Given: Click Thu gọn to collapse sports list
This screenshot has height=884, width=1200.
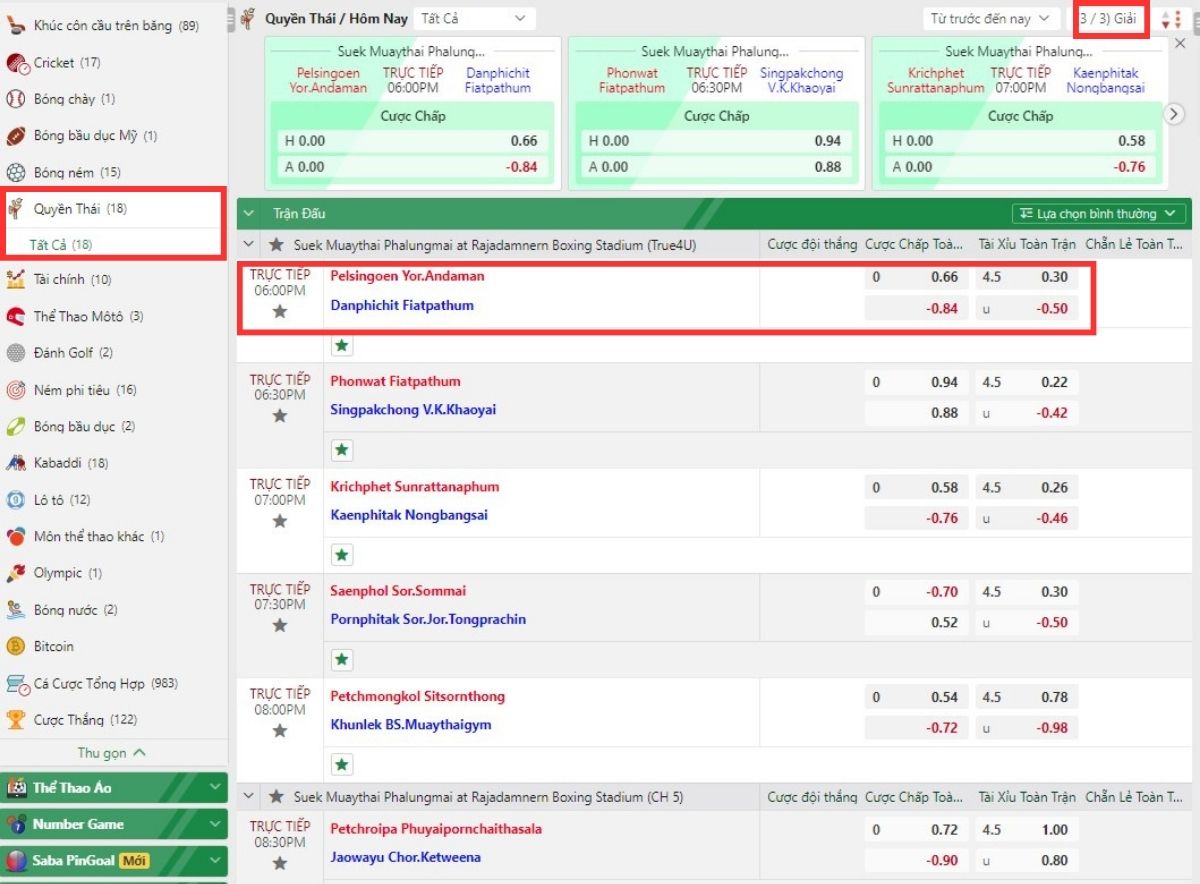Looking at the screenshot, I should click(112, 753).
